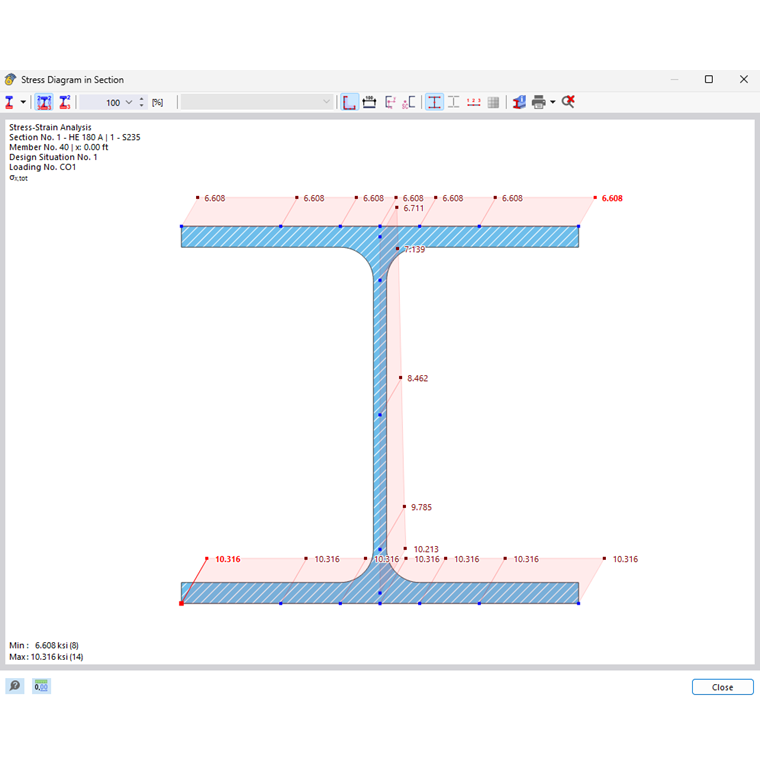Click the Stress-Strain Analysis heading text

[x=50, y=127]
